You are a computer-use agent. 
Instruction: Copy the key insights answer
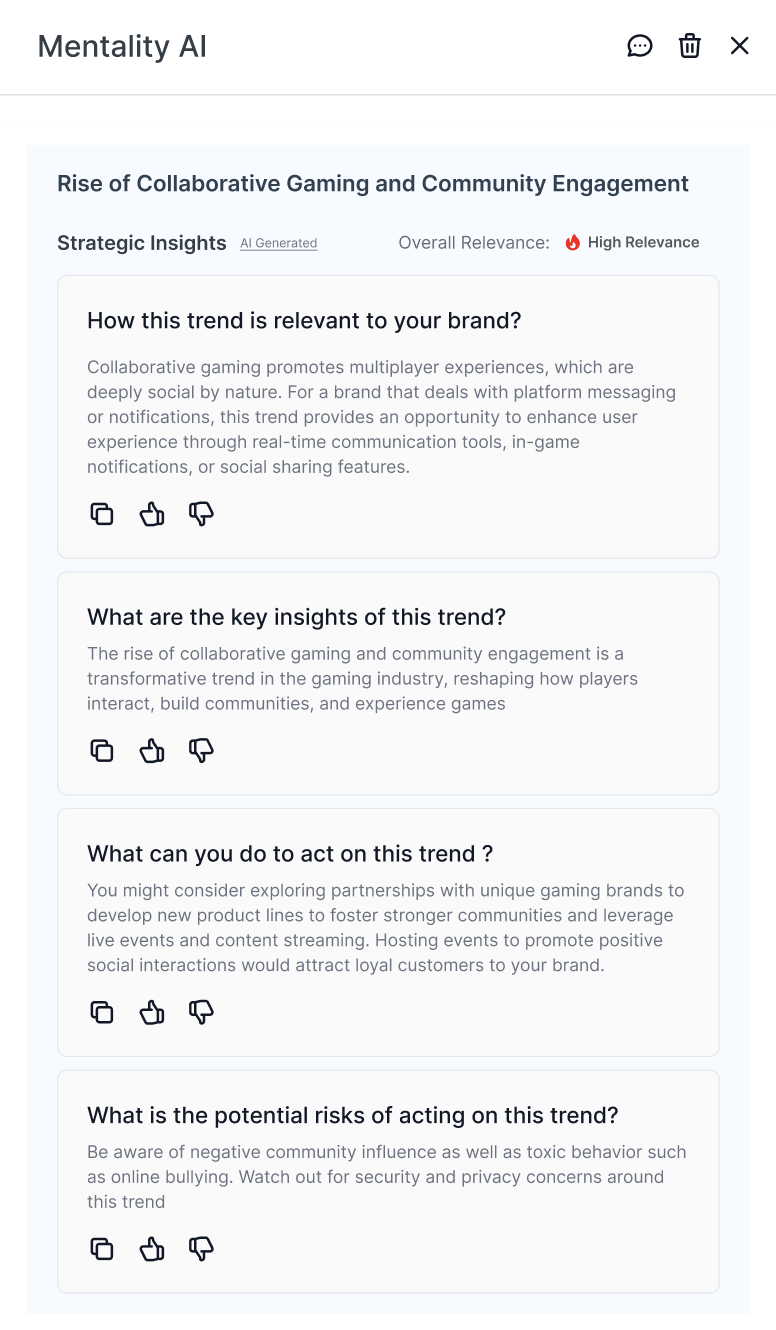coord(102,751)
